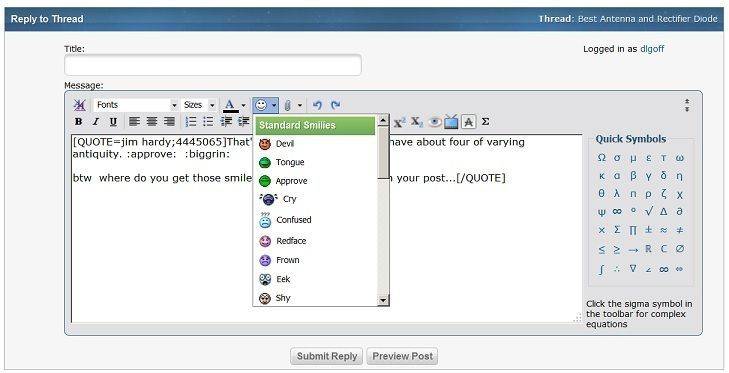Click the smiley face toolbar button
729x373 pixels.
261,105
